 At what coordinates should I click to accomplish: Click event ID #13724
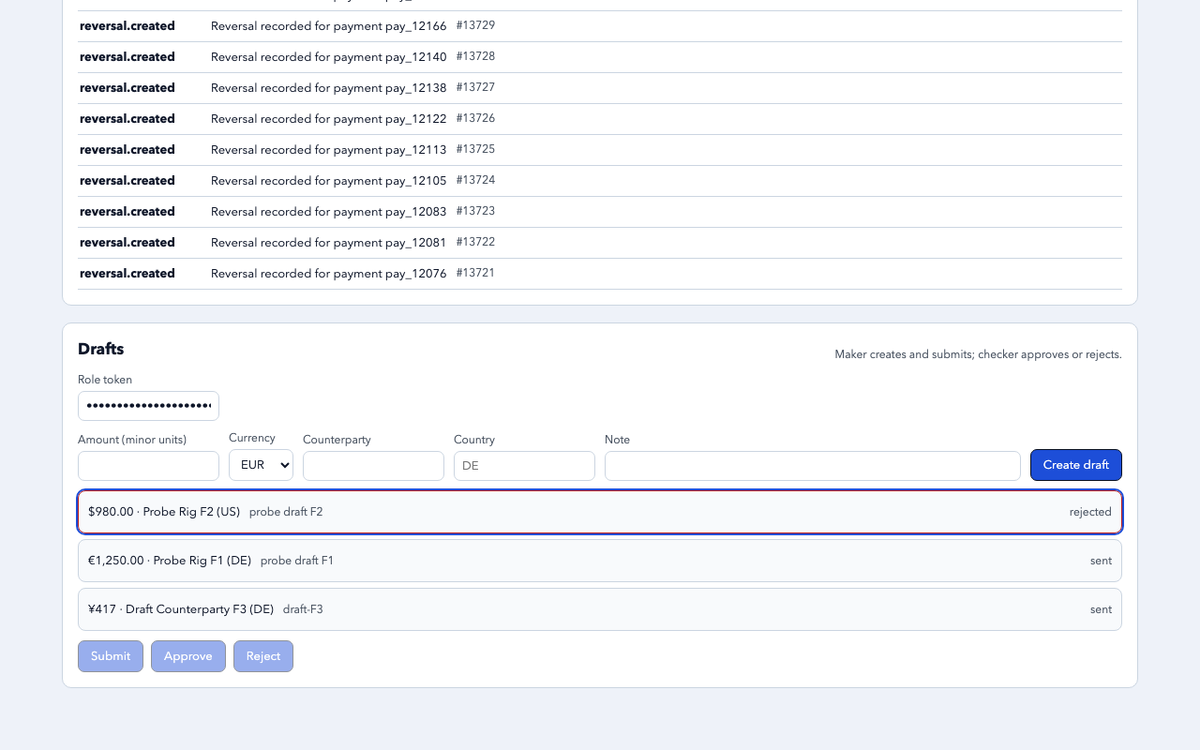point(476,180)
